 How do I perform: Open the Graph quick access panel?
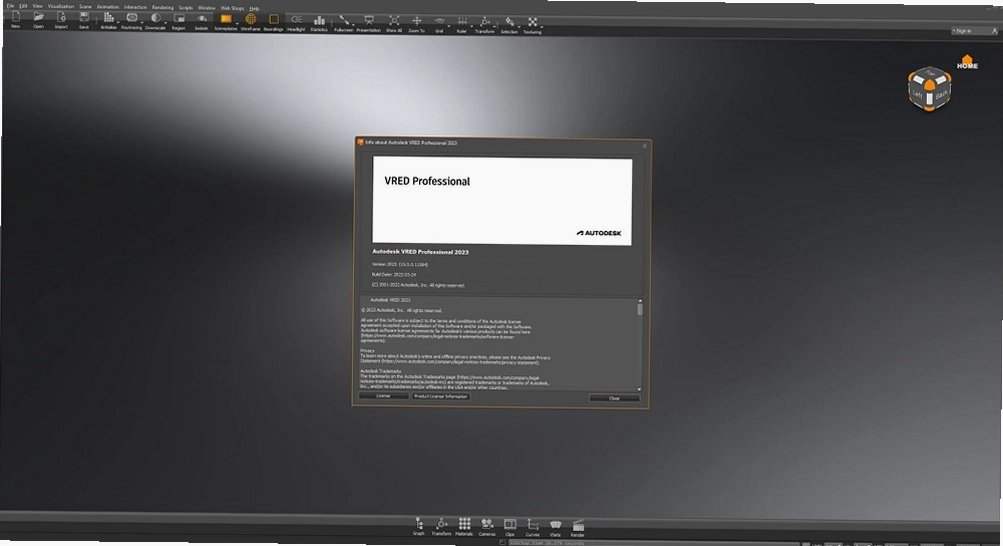[x=418, y=527]
